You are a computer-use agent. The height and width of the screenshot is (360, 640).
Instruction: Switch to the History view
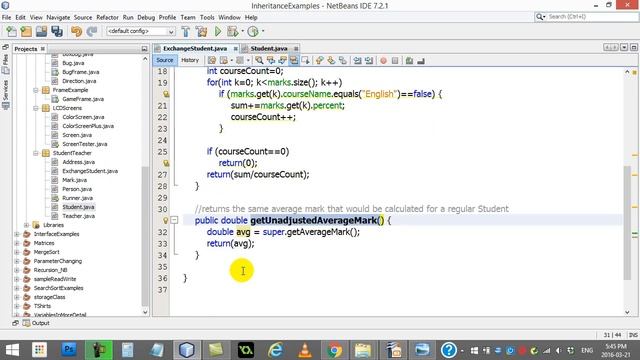tap(190, 60)
